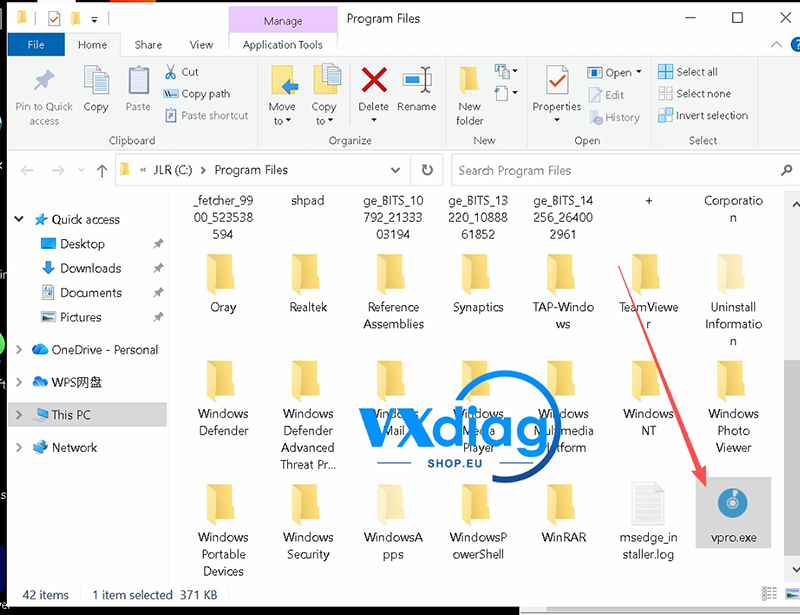This screenshot has height=615, width=800.
Task: Click the back navigation arrow
Action: pos(27,170)
